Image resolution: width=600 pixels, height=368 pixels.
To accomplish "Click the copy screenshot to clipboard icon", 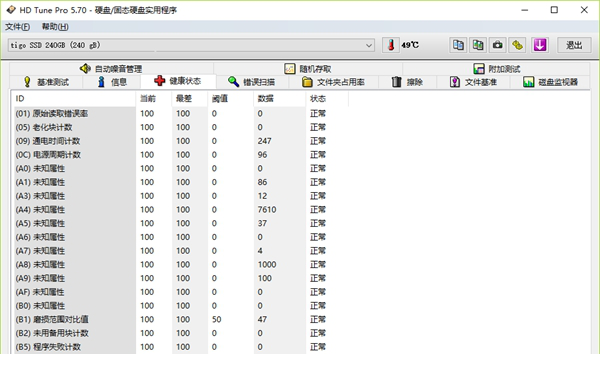I will 478,45.
